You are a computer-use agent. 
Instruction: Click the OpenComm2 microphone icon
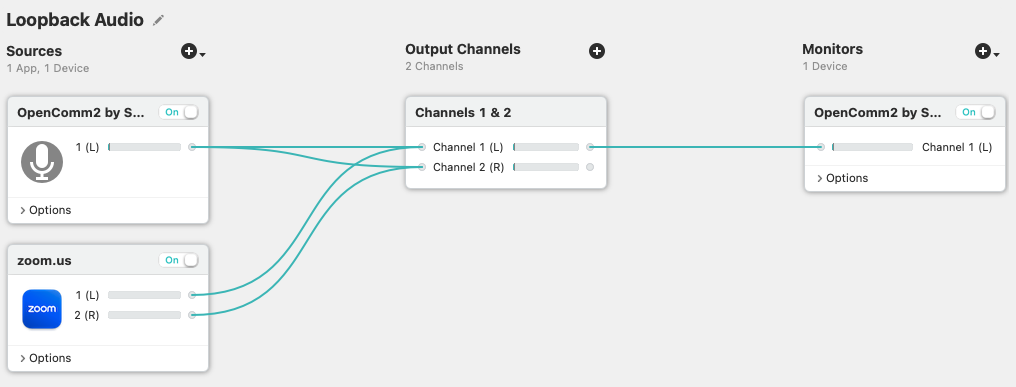(x=42, y=161)
